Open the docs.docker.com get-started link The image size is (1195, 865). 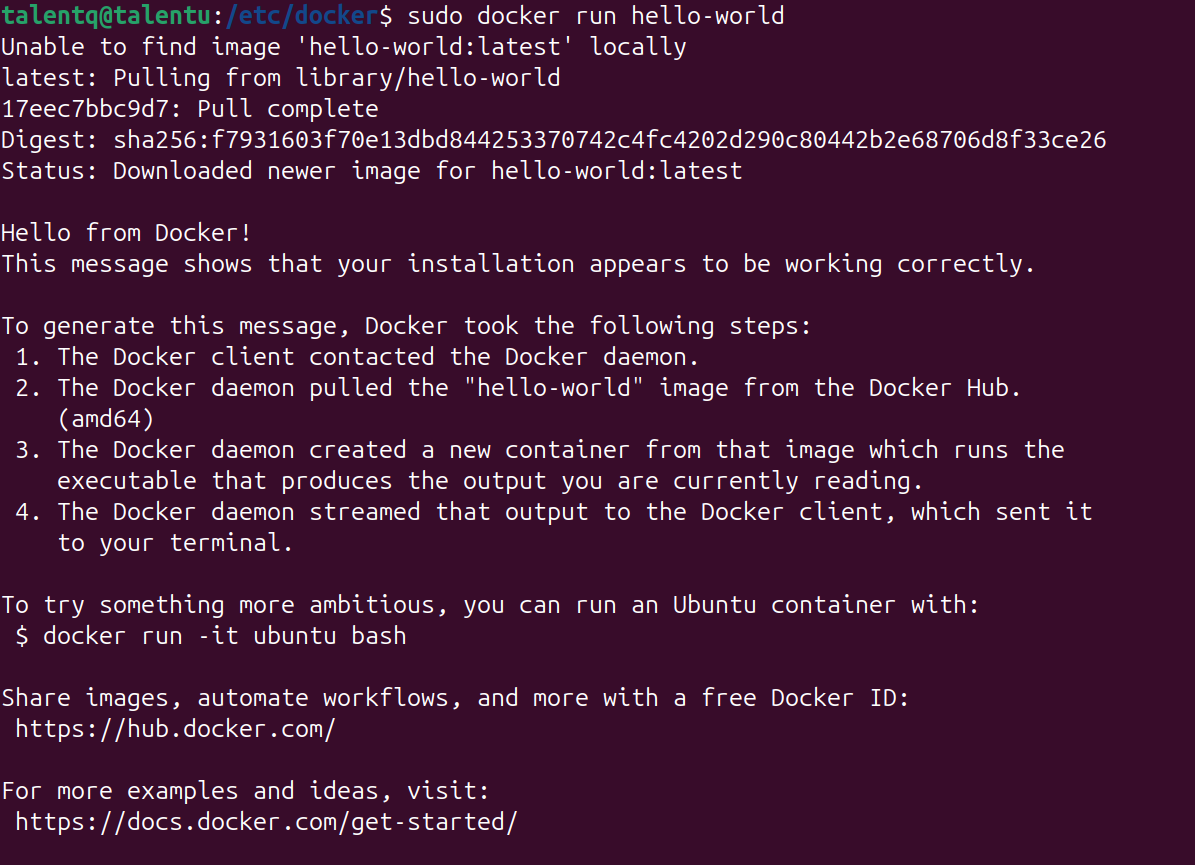pyautogui.click(x=266, y=822)
